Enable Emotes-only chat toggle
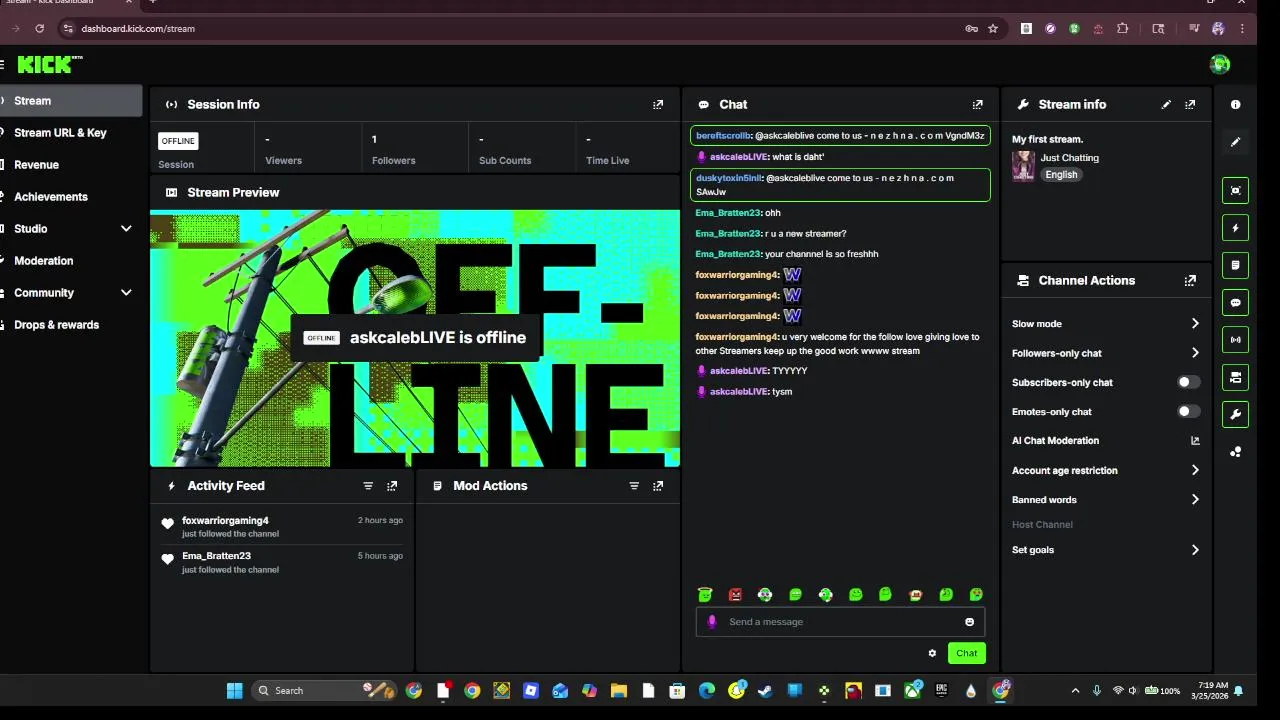 [1188, 411]
